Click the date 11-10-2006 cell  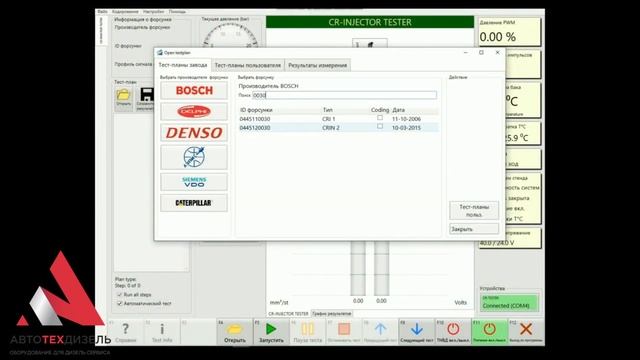(406, 119)
